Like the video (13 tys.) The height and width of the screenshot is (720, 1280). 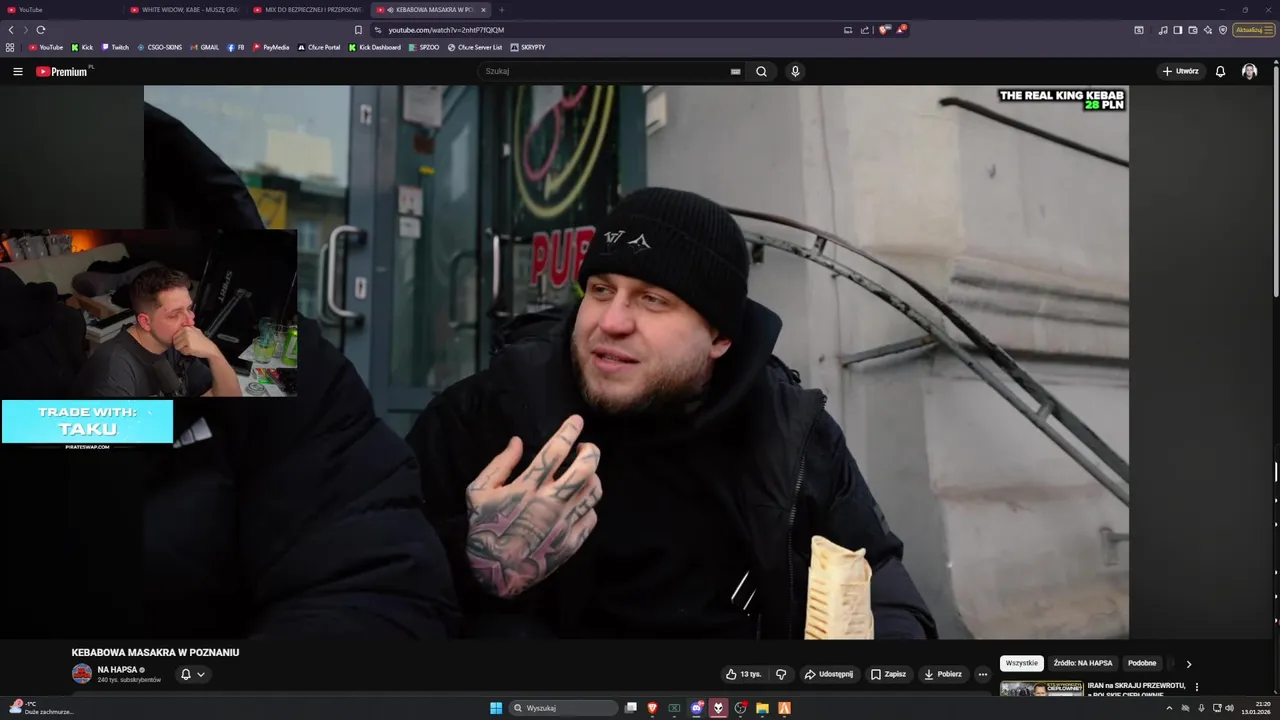pyautogui.click(x=744, y=674)
